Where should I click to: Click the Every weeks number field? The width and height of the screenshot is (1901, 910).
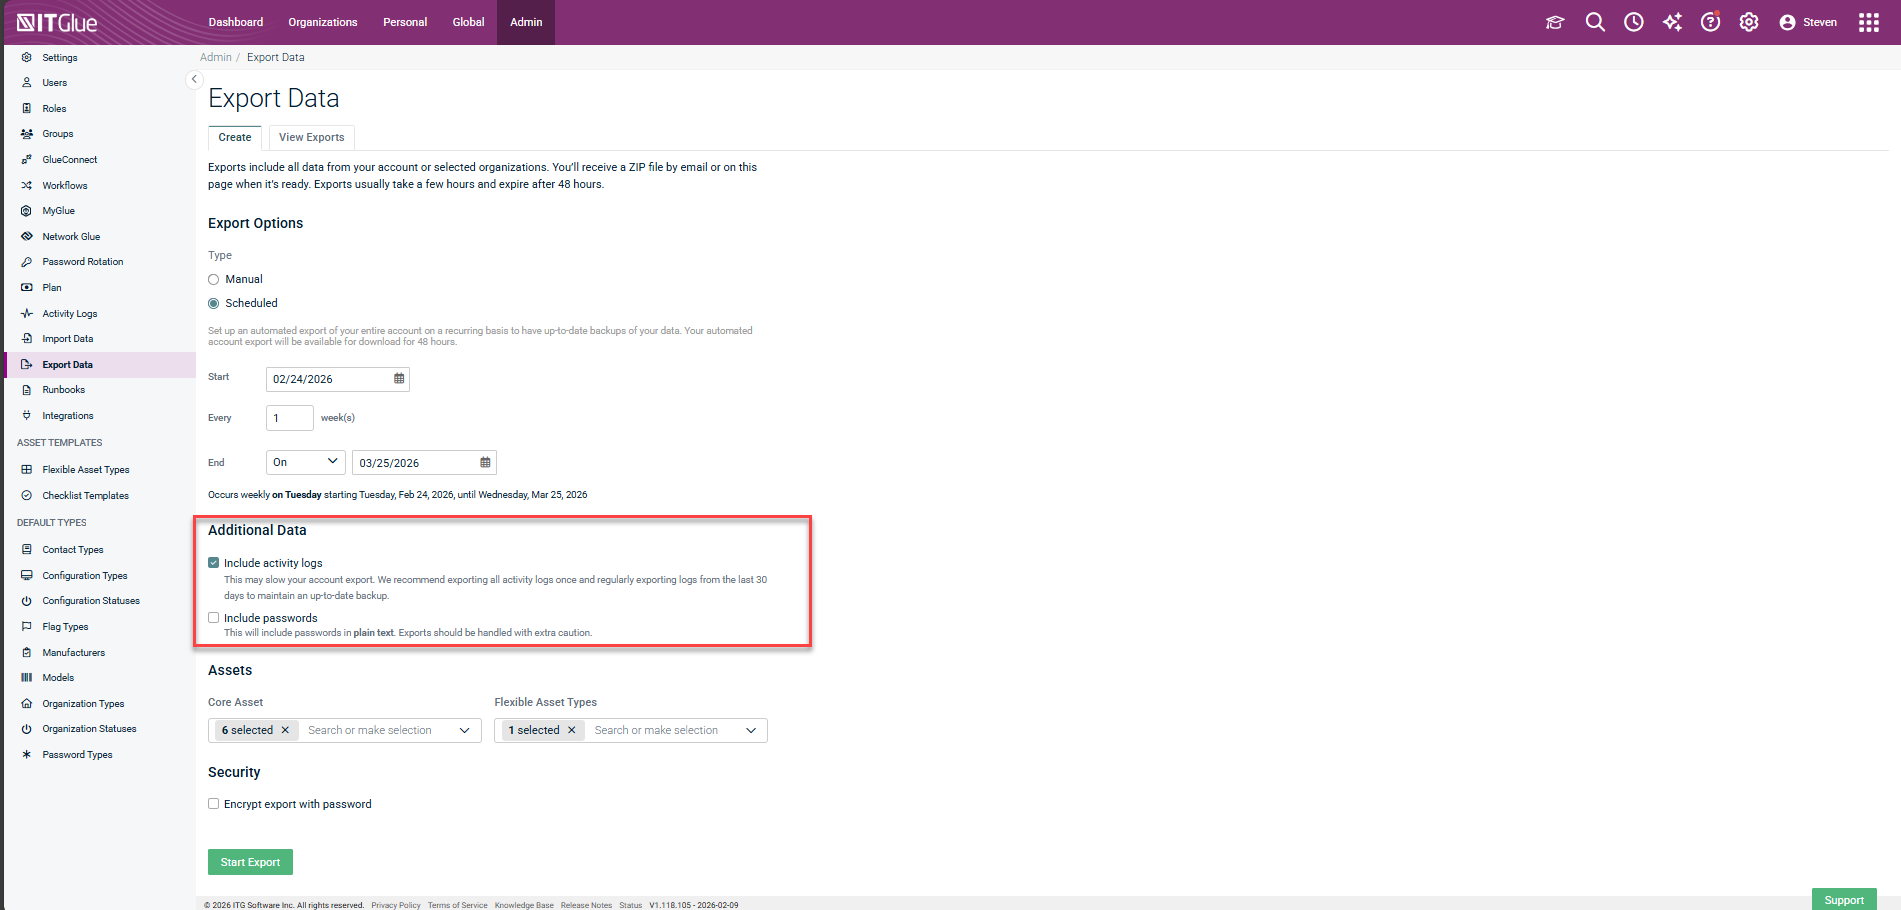[289, 418]
